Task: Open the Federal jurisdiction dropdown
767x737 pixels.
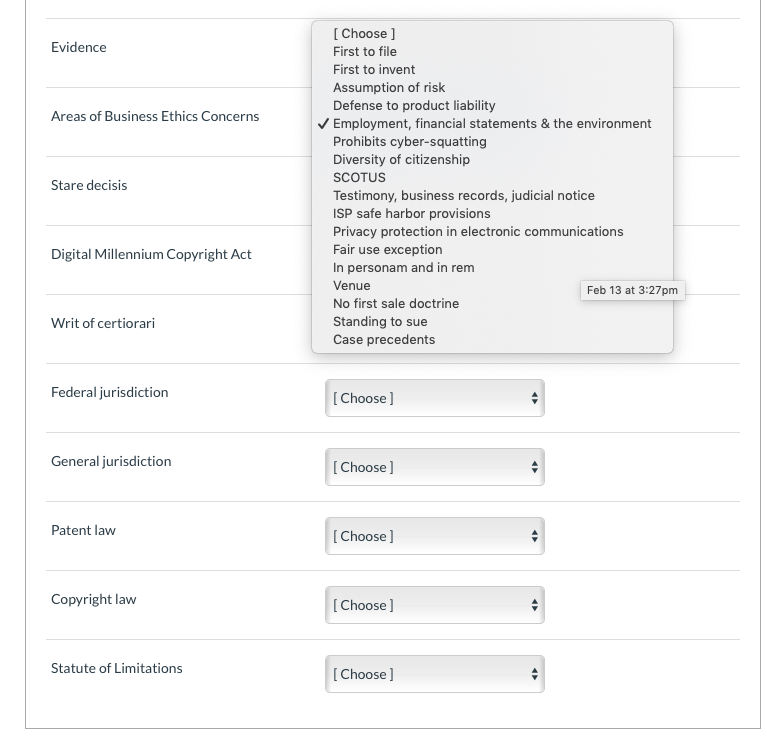Action: tap(435, 398)
